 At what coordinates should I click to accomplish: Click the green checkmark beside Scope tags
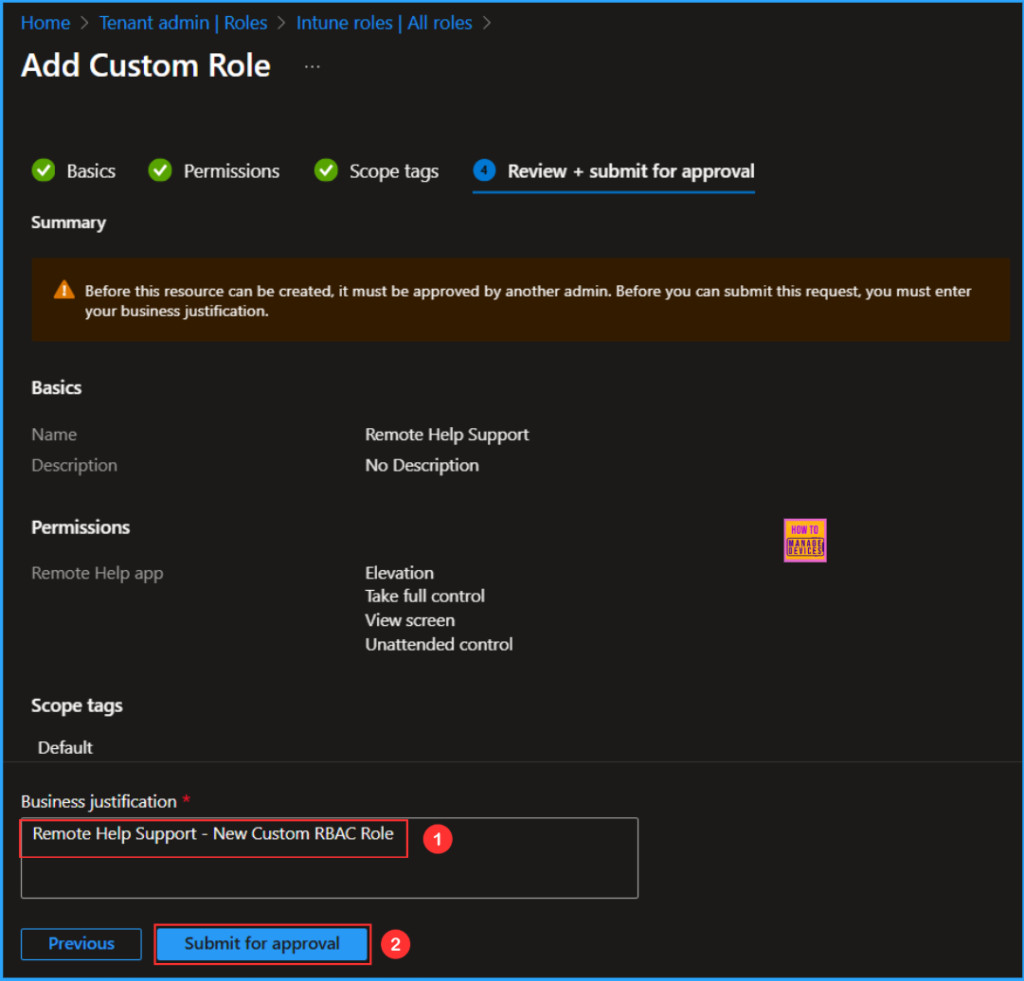[x=326, y=170]
